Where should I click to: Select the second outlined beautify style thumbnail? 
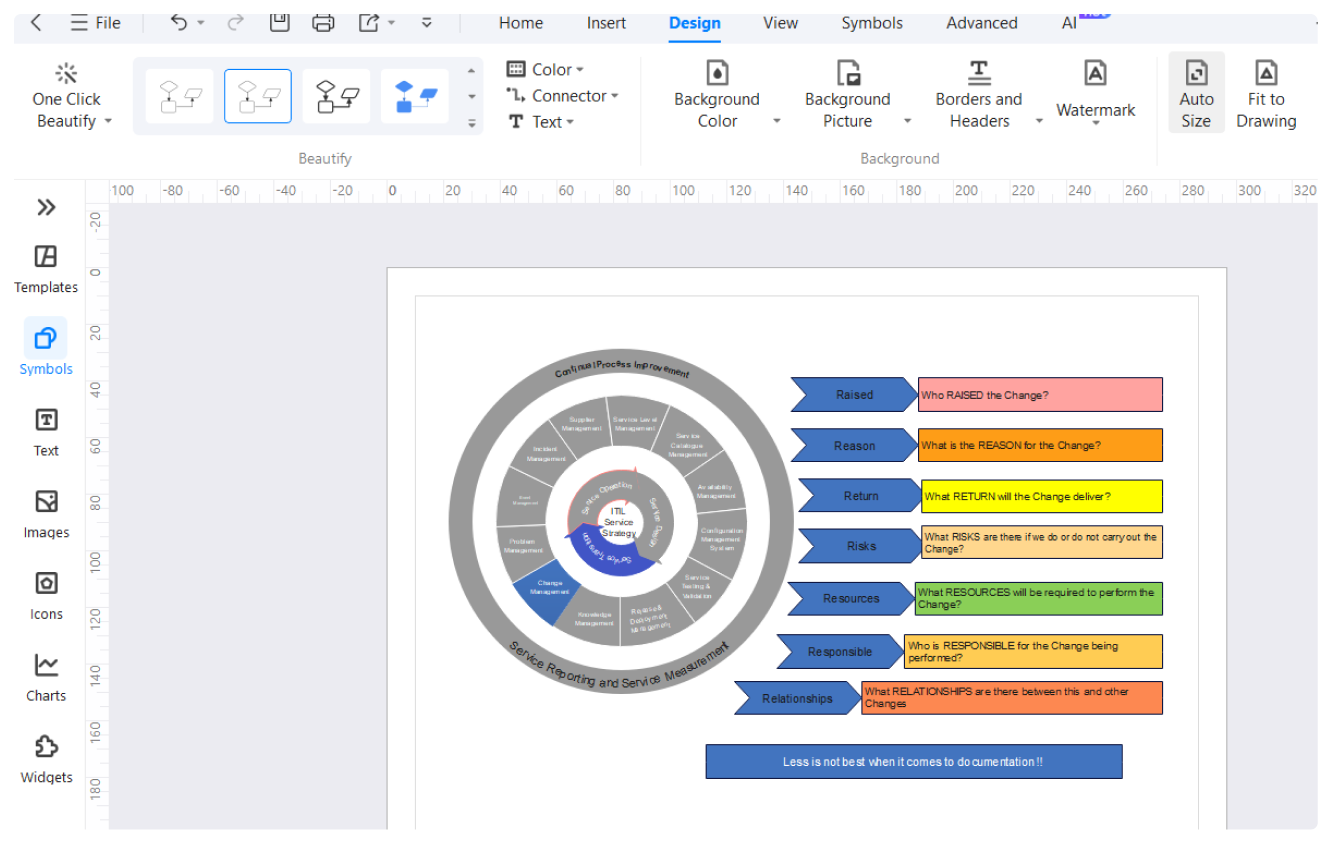(258, 96)
